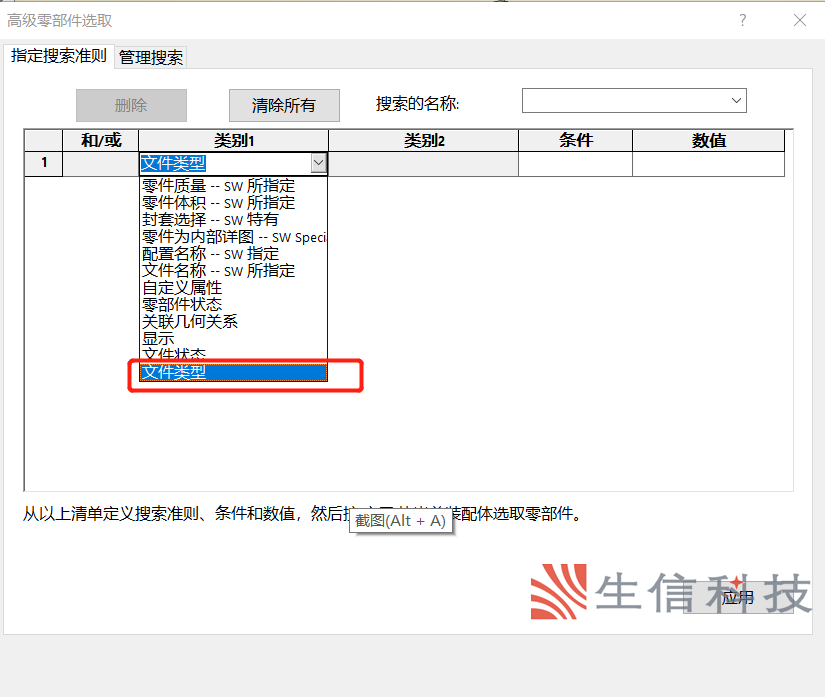This screenshot has width=825, height=697.
Task: Select row header number 1
Action: (44, 163)
